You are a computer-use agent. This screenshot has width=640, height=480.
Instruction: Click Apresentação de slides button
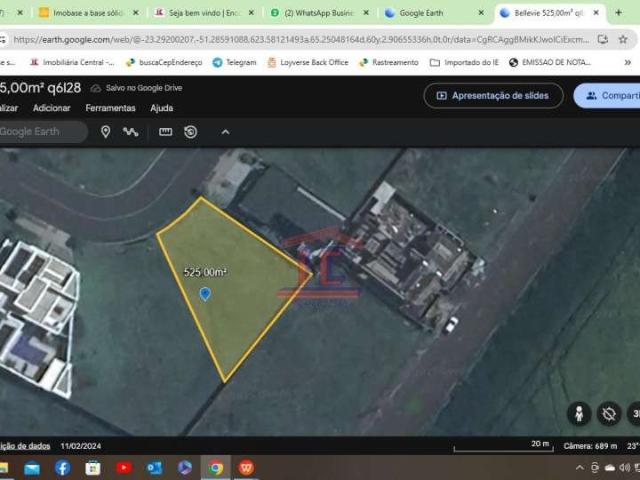point(493,96)
